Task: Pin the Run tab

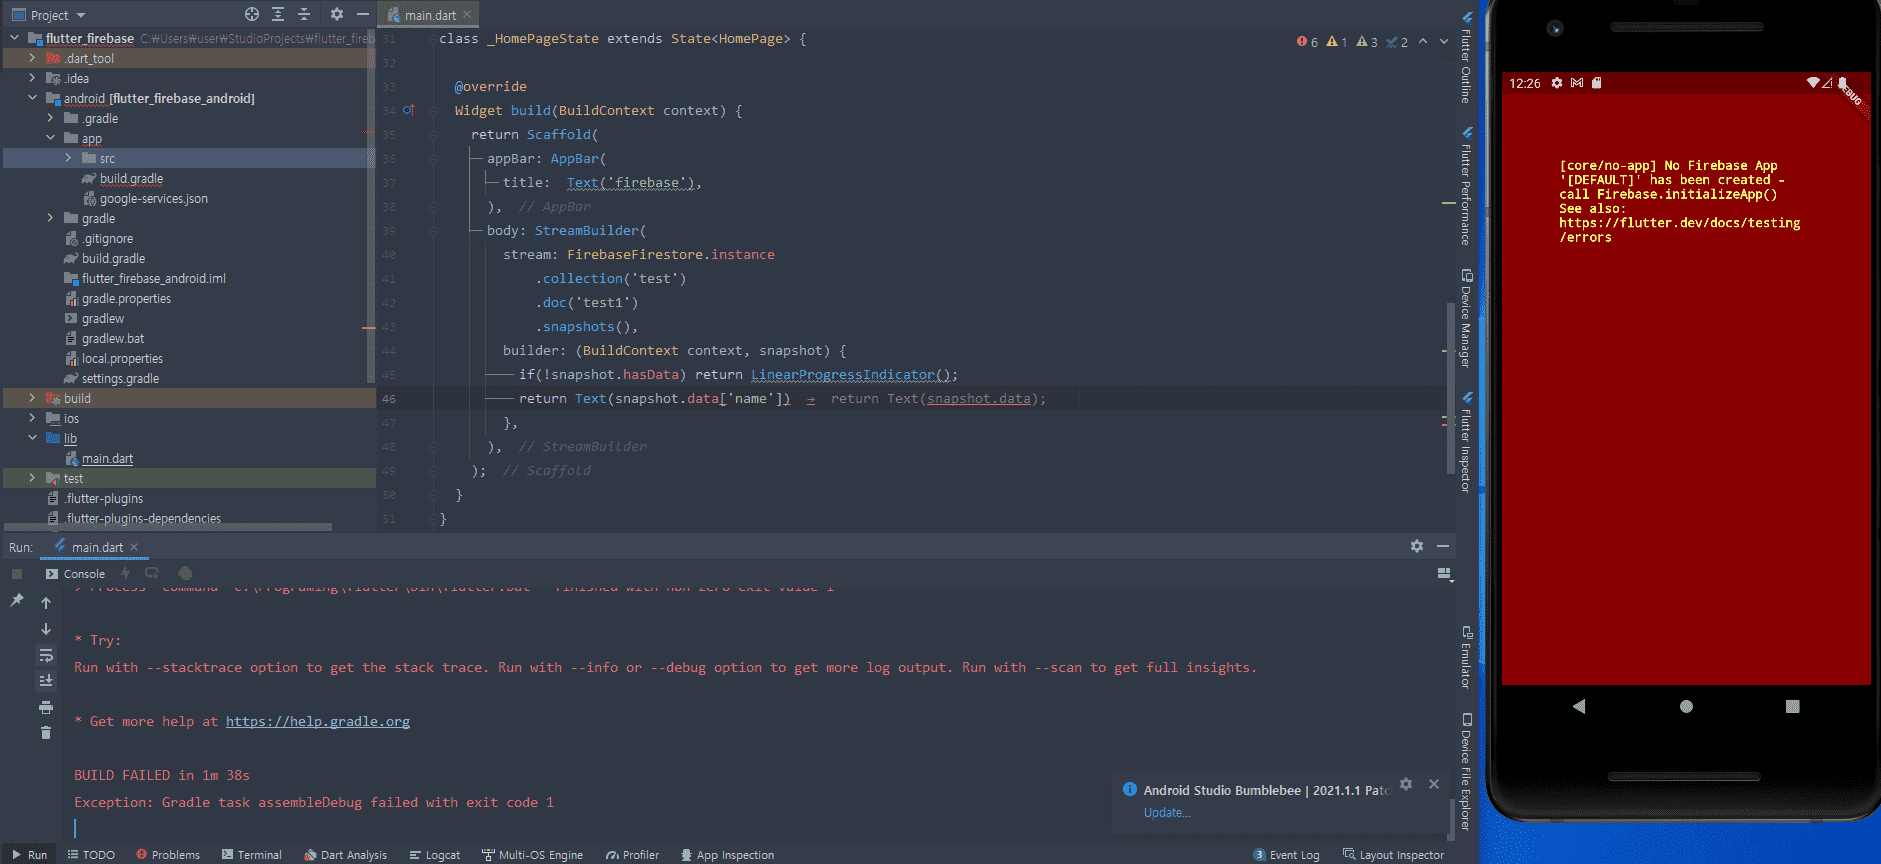Action: point(17,600)
